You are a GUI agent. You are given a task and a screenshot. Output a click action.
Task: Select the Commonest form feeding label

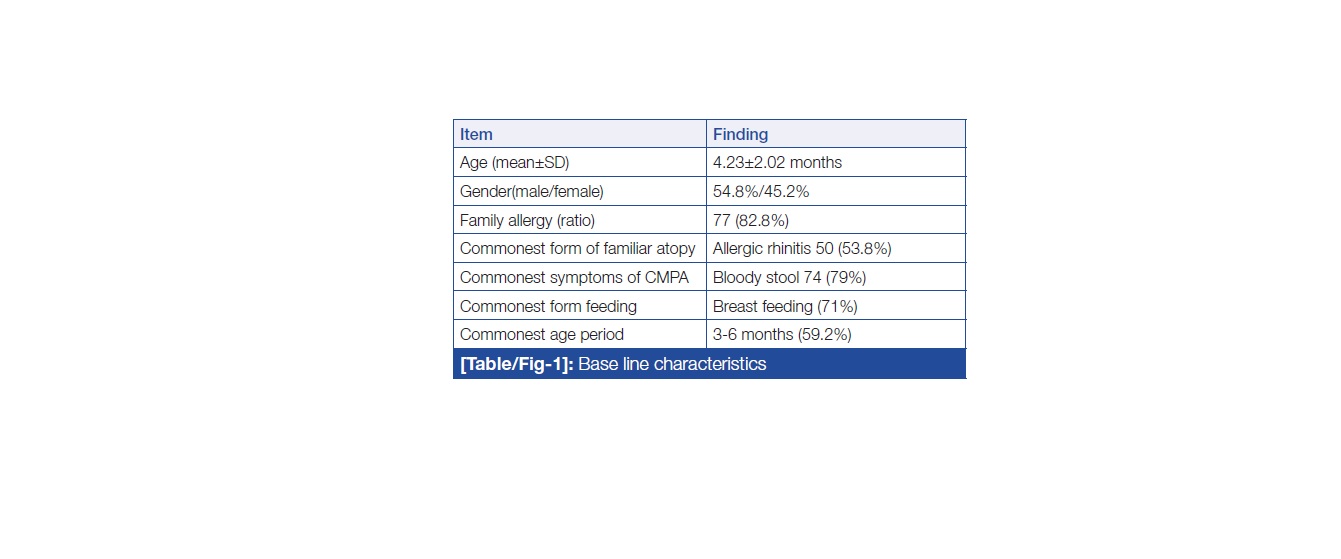(x=548, y=306)
